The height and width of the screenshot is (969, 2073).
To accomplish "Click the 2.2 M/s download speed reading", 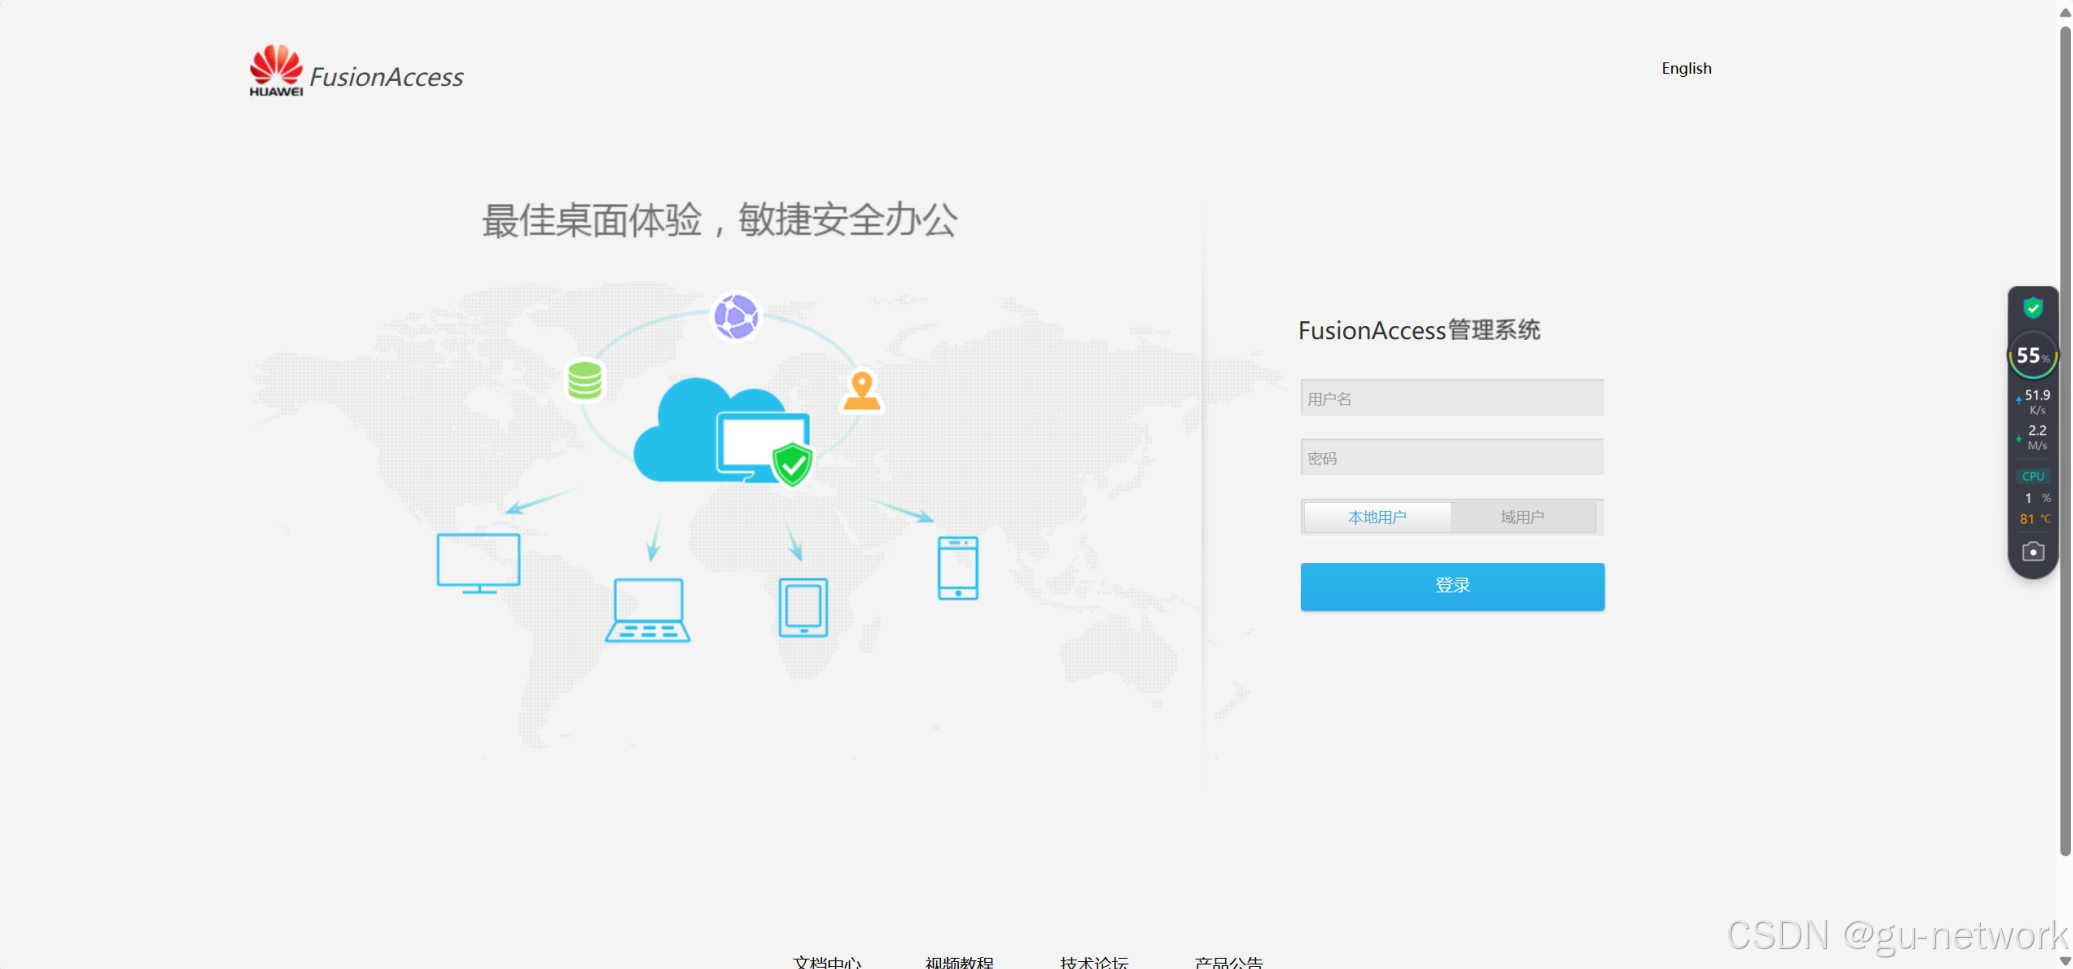I will point(2035,437).
